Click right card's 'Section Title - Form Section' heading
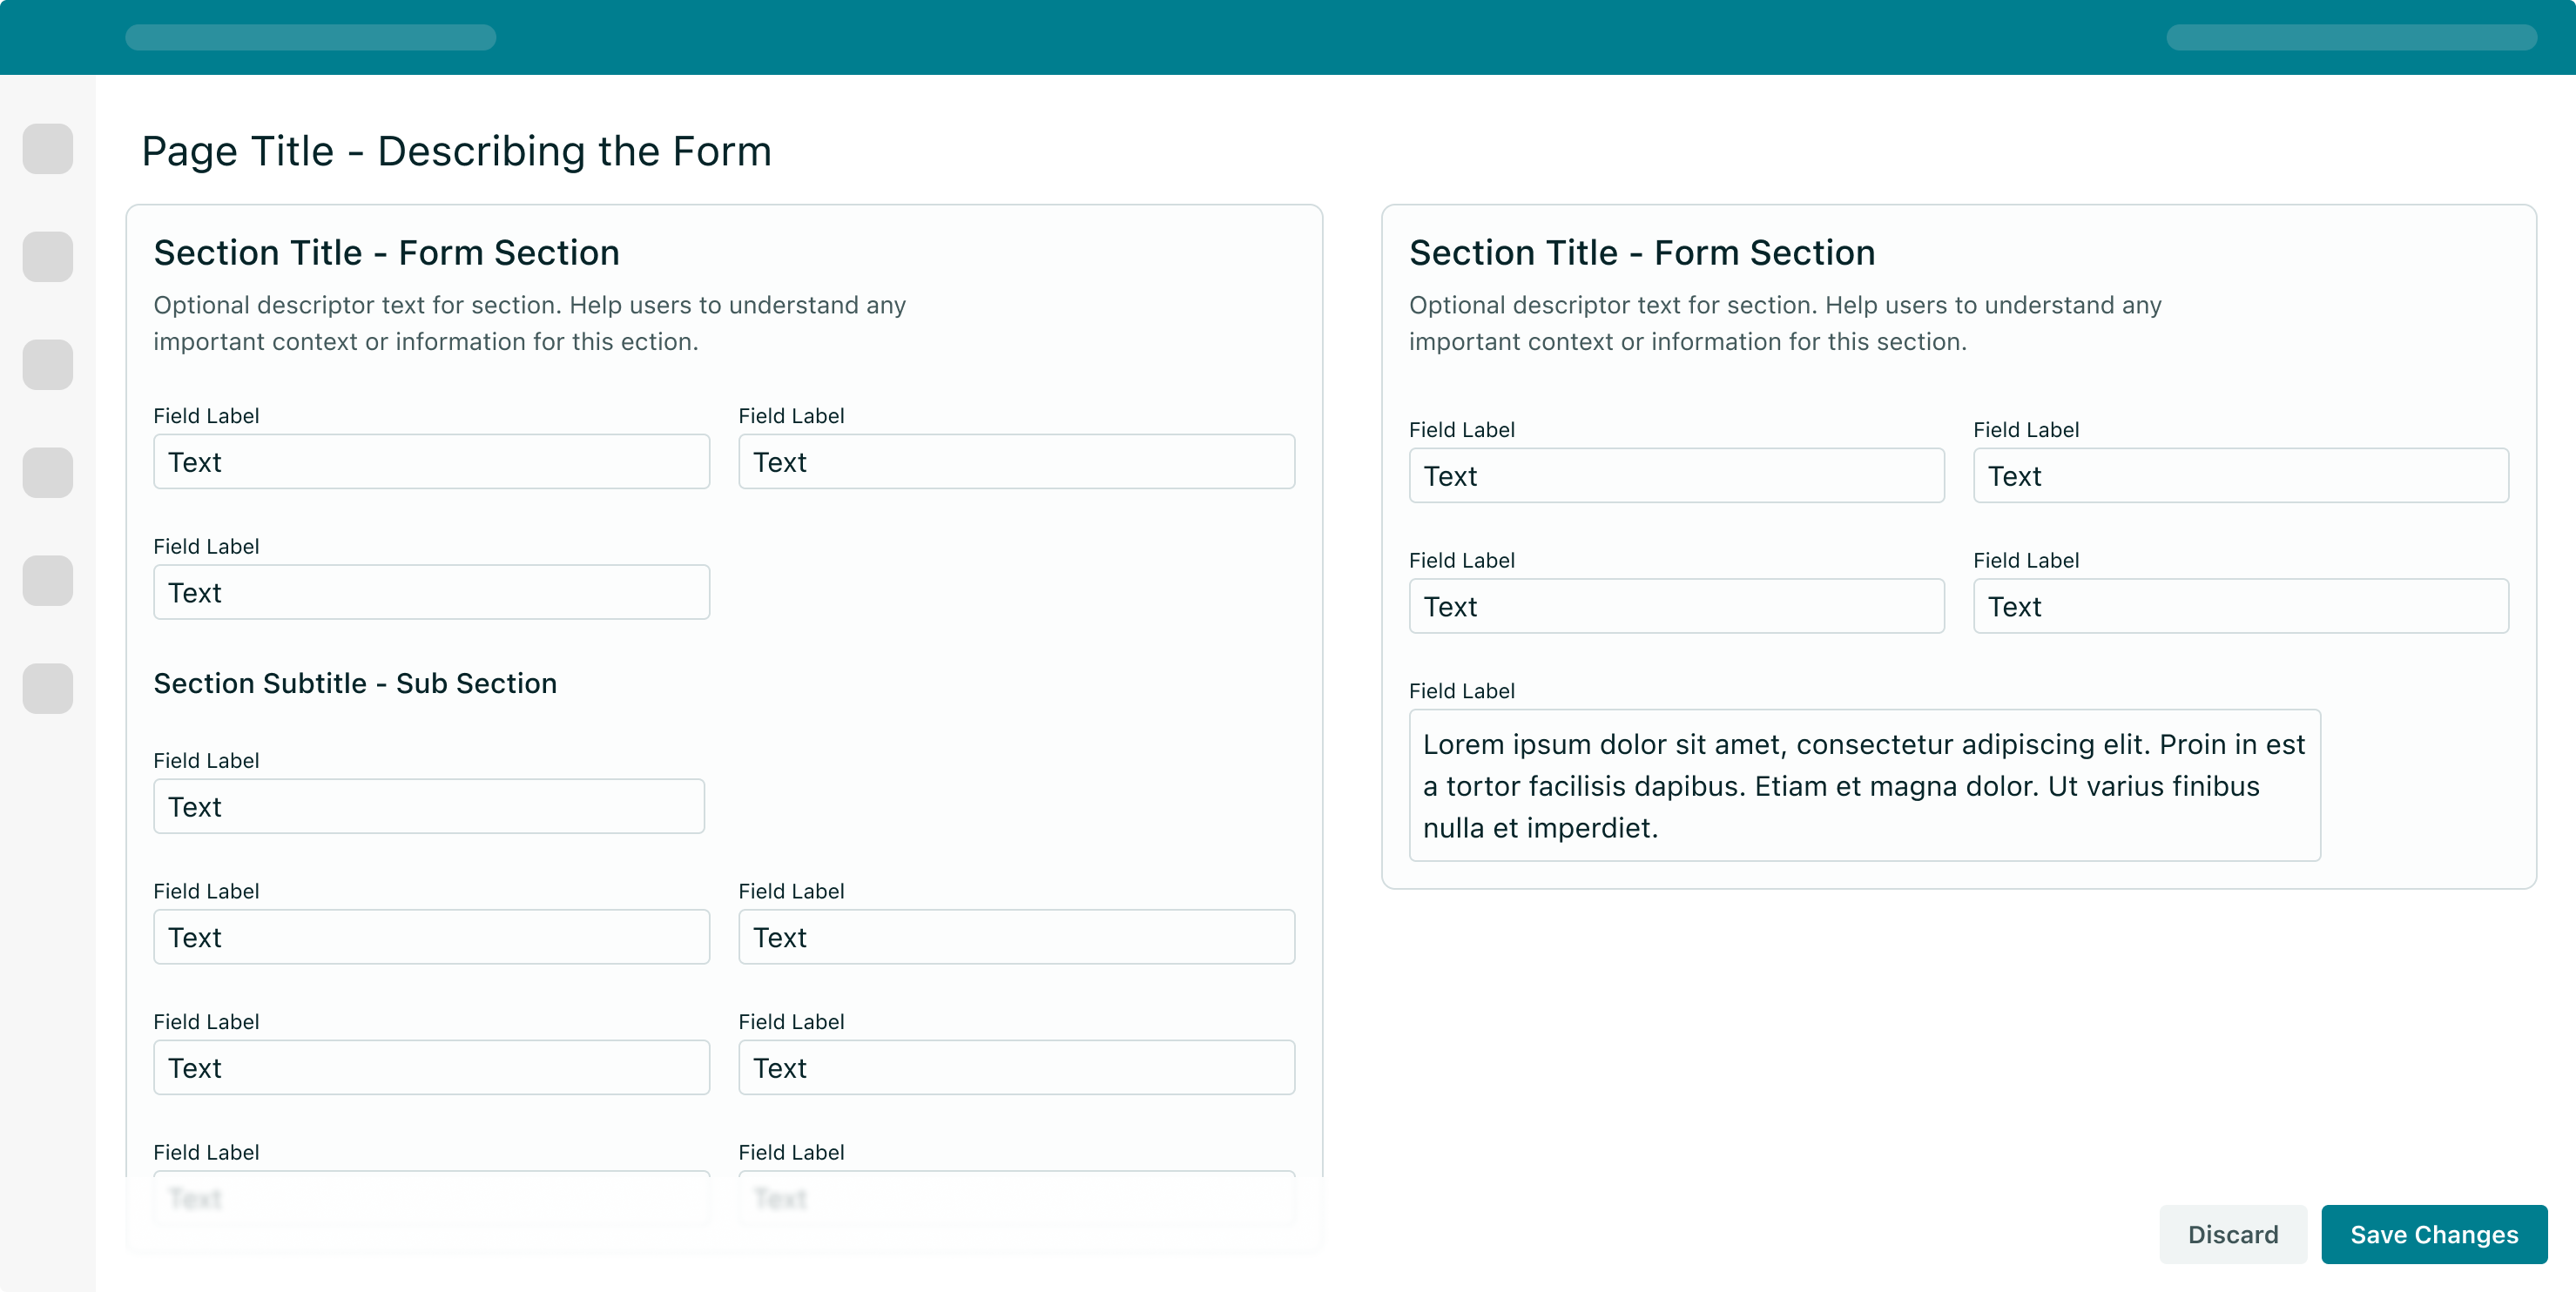This screenshot has height=1292, width=2576. [x=1642, y=253]
